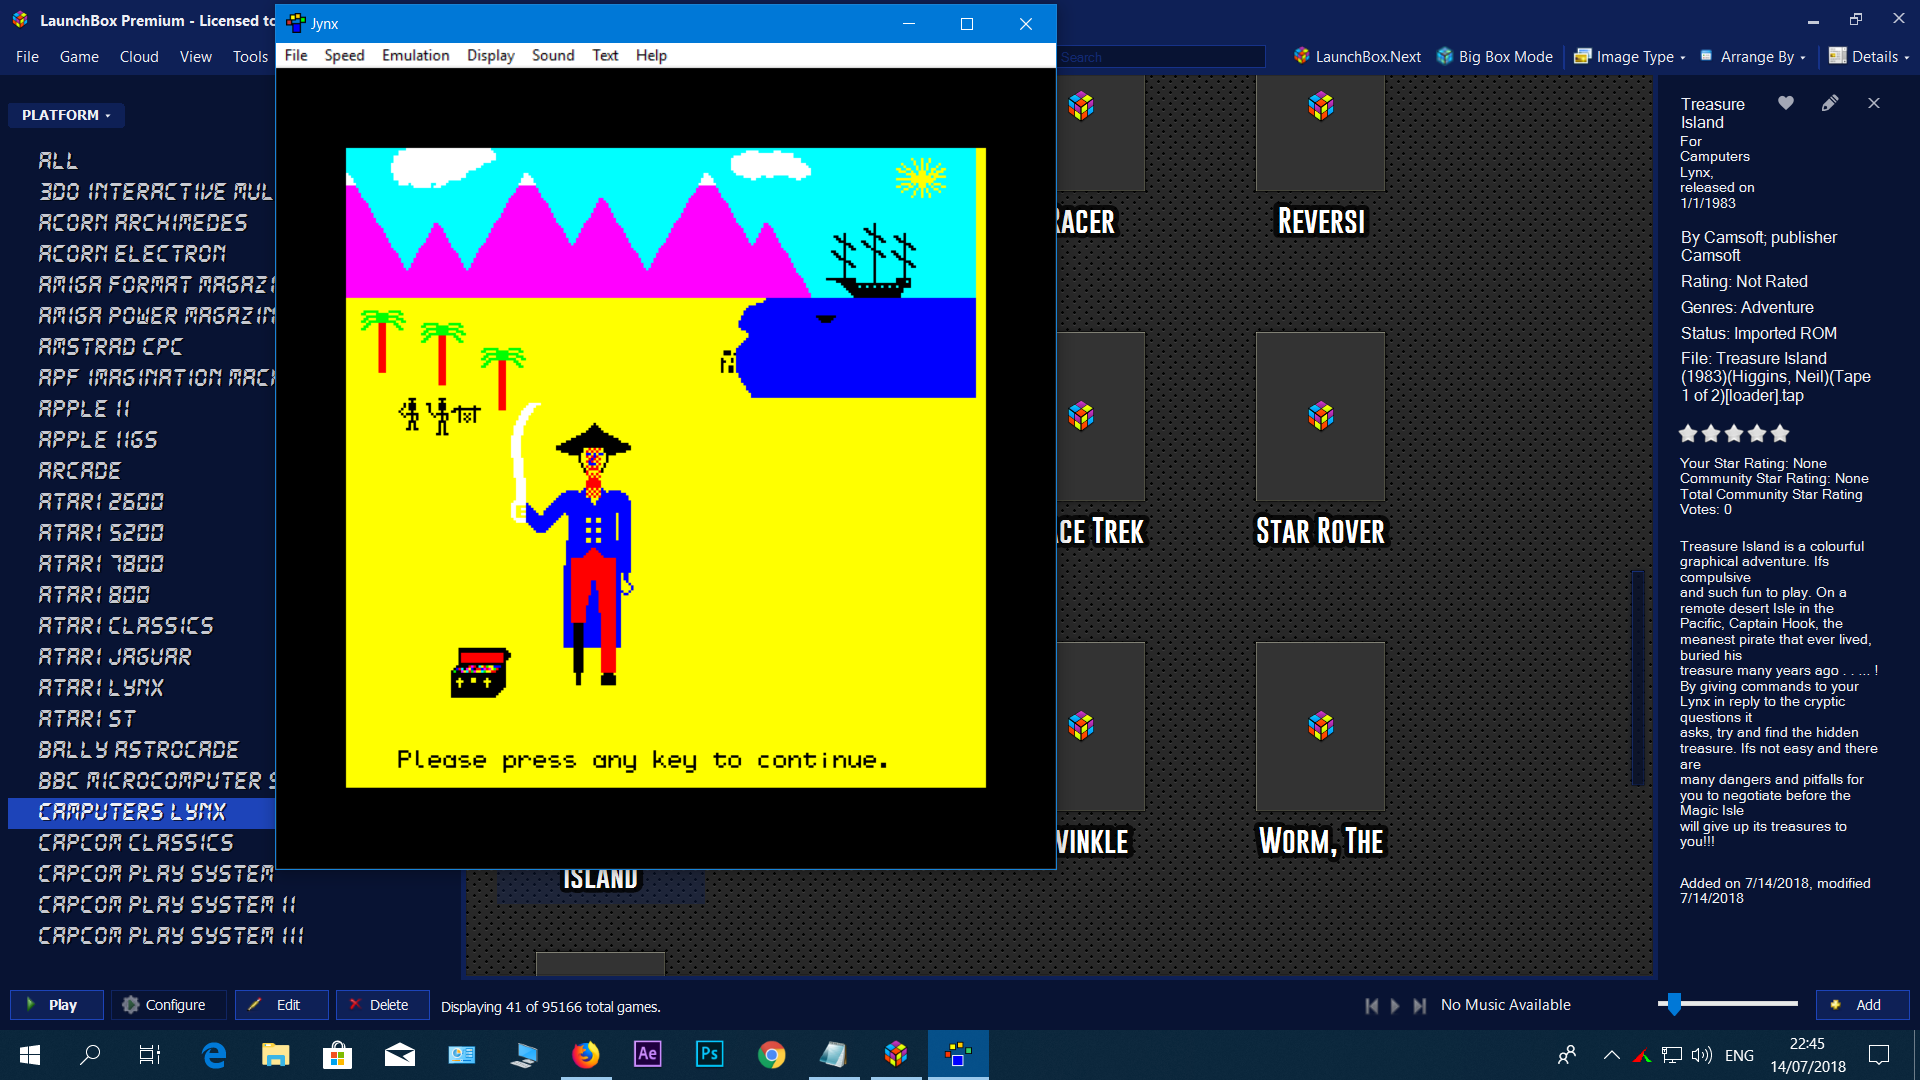Skip to previous music track
The height and width of the screenshot is (1080, 1920).
[x=1372, y=1006]
